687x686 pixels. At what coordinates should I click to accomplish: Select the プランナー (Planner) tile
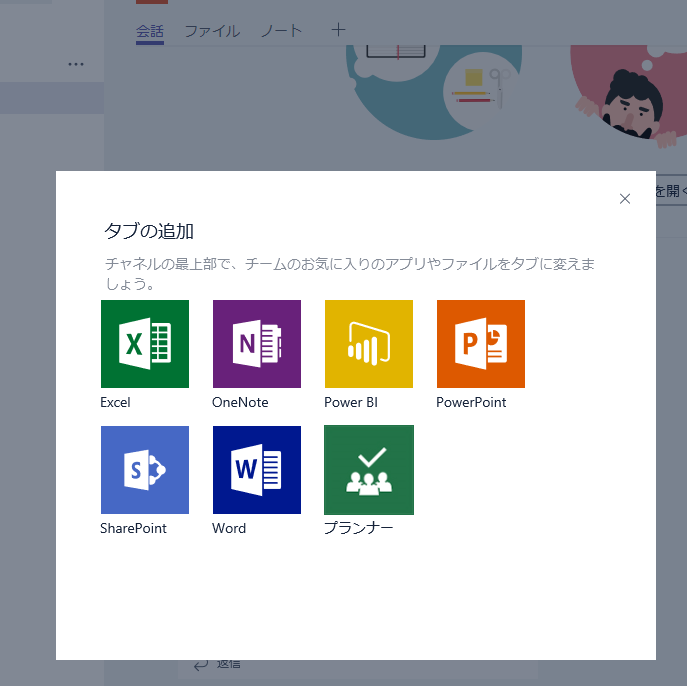pyautogui.click(x=369, y=470)
